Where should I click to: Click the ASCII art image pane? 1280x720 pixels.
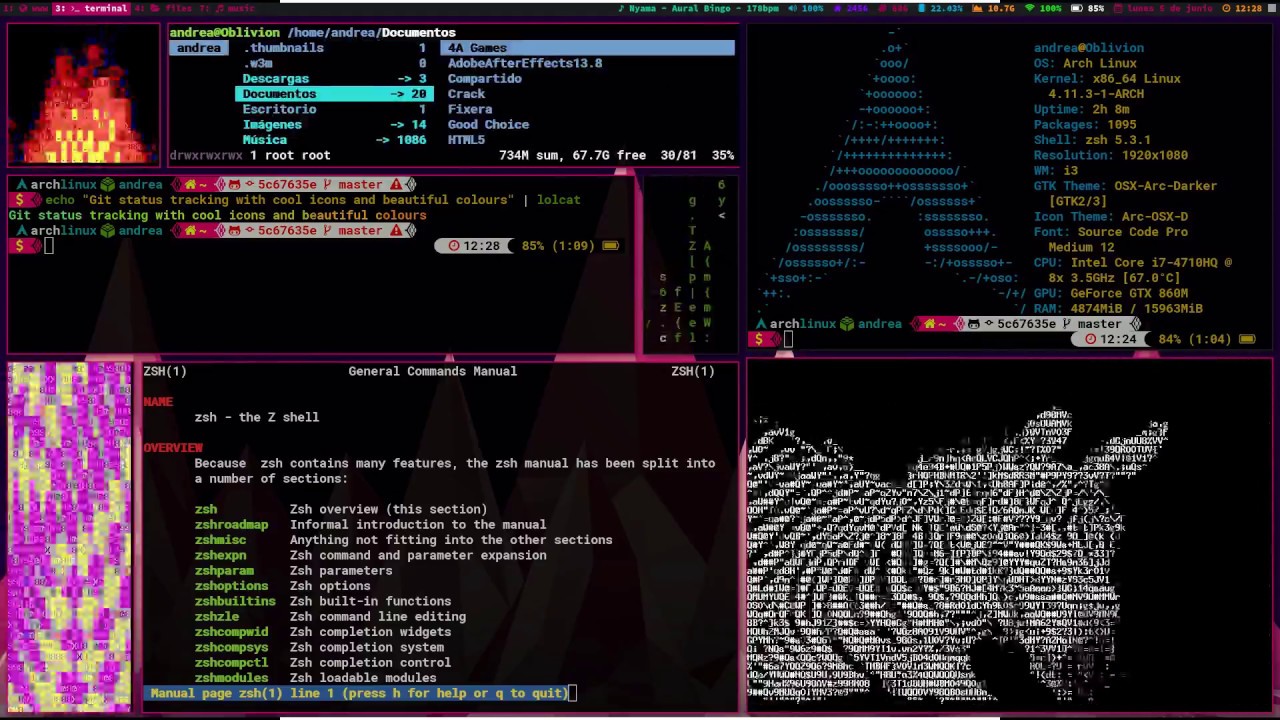[1009, 536]
